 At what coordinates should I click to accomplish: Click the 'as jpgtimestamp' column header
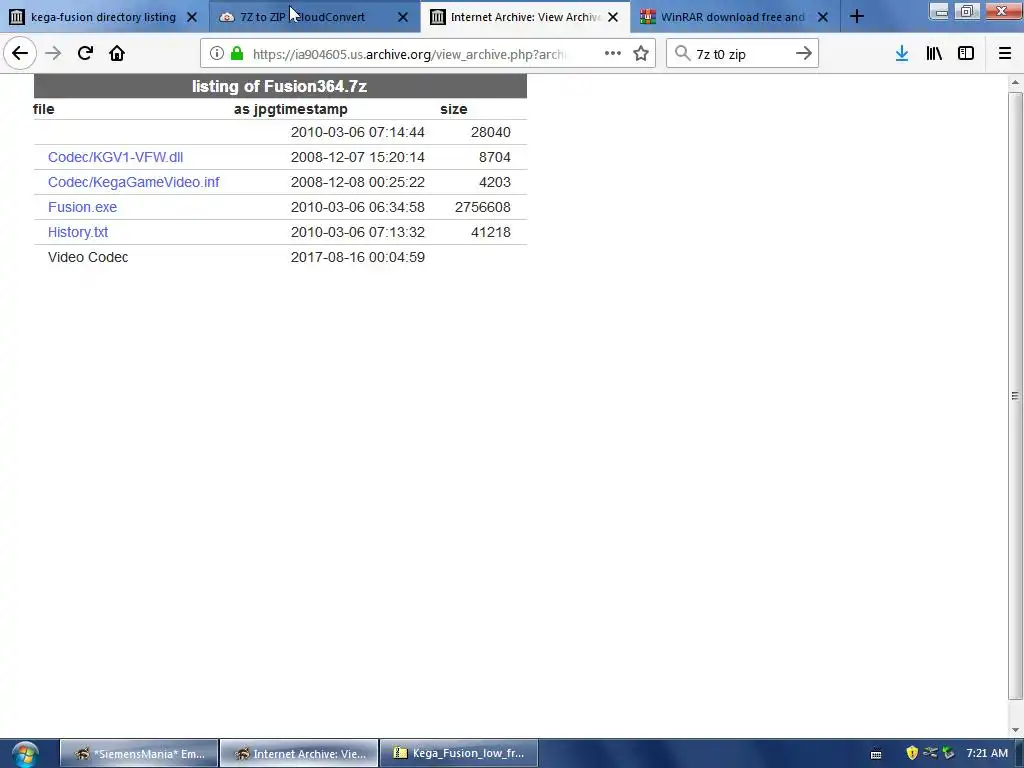pos(291,109)
